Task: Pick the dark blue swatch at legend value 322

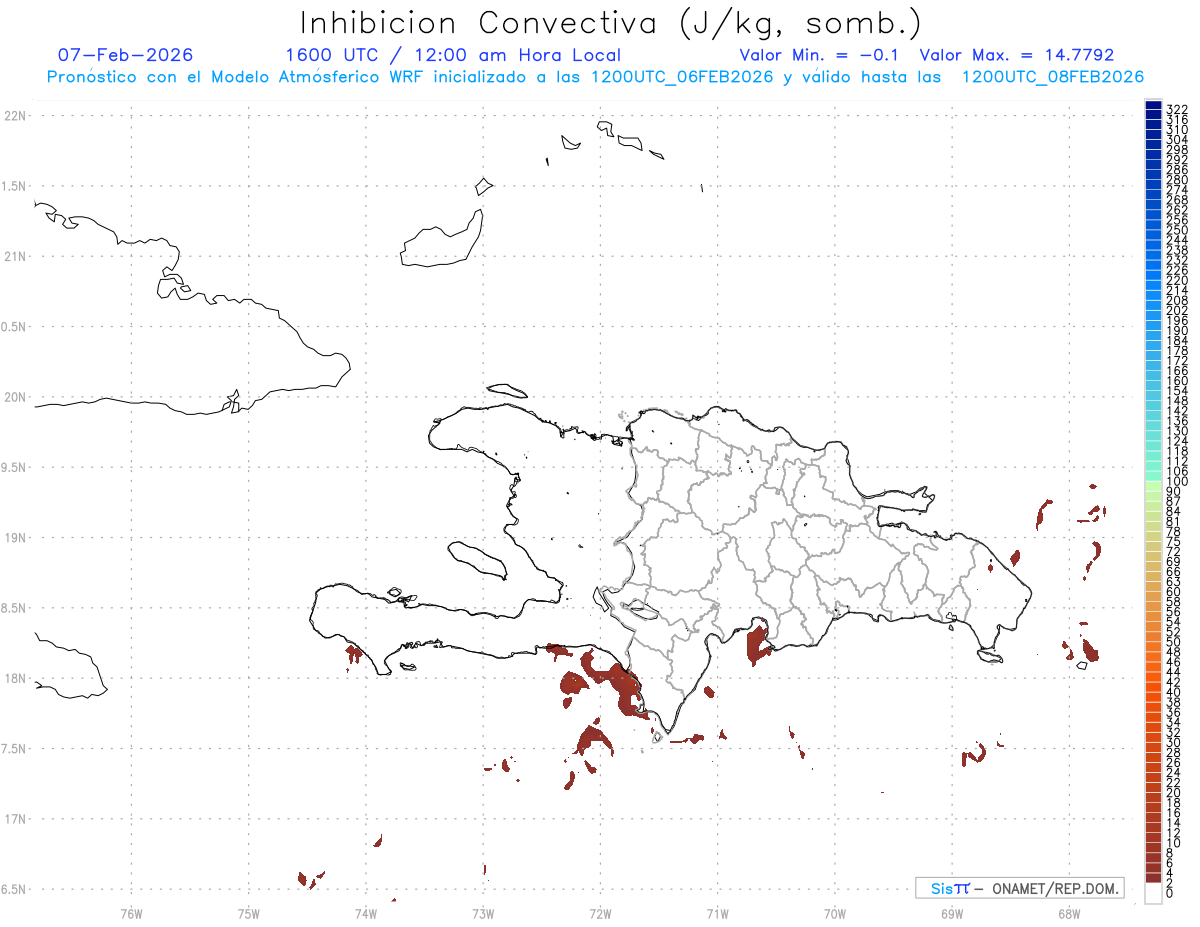Action: (1153, 106)
